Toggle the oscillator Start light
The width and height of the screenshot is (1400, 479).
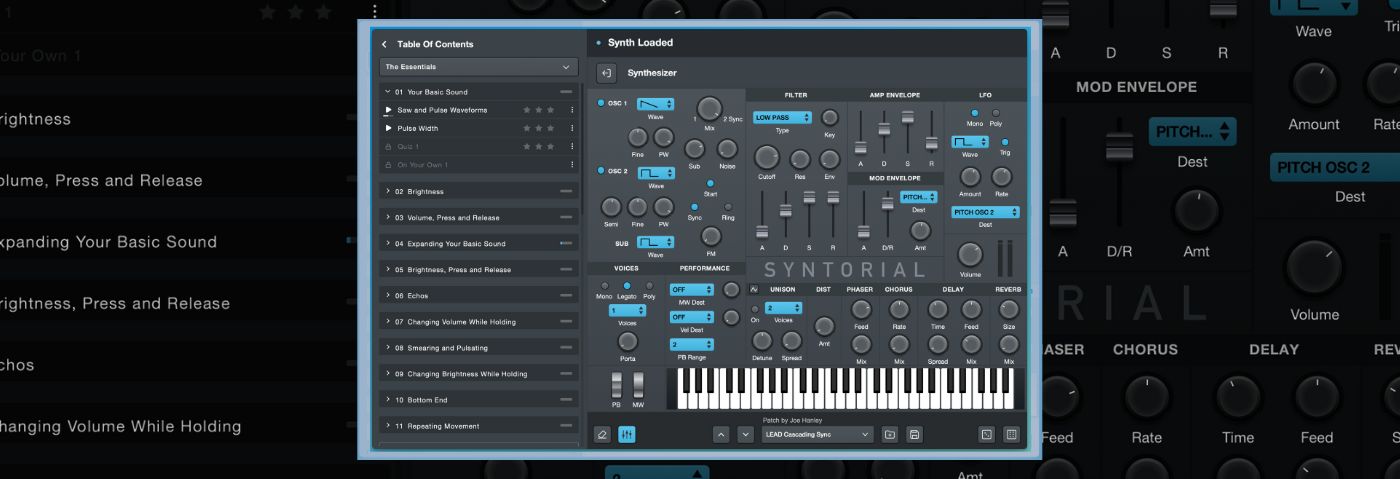point(711,184)
